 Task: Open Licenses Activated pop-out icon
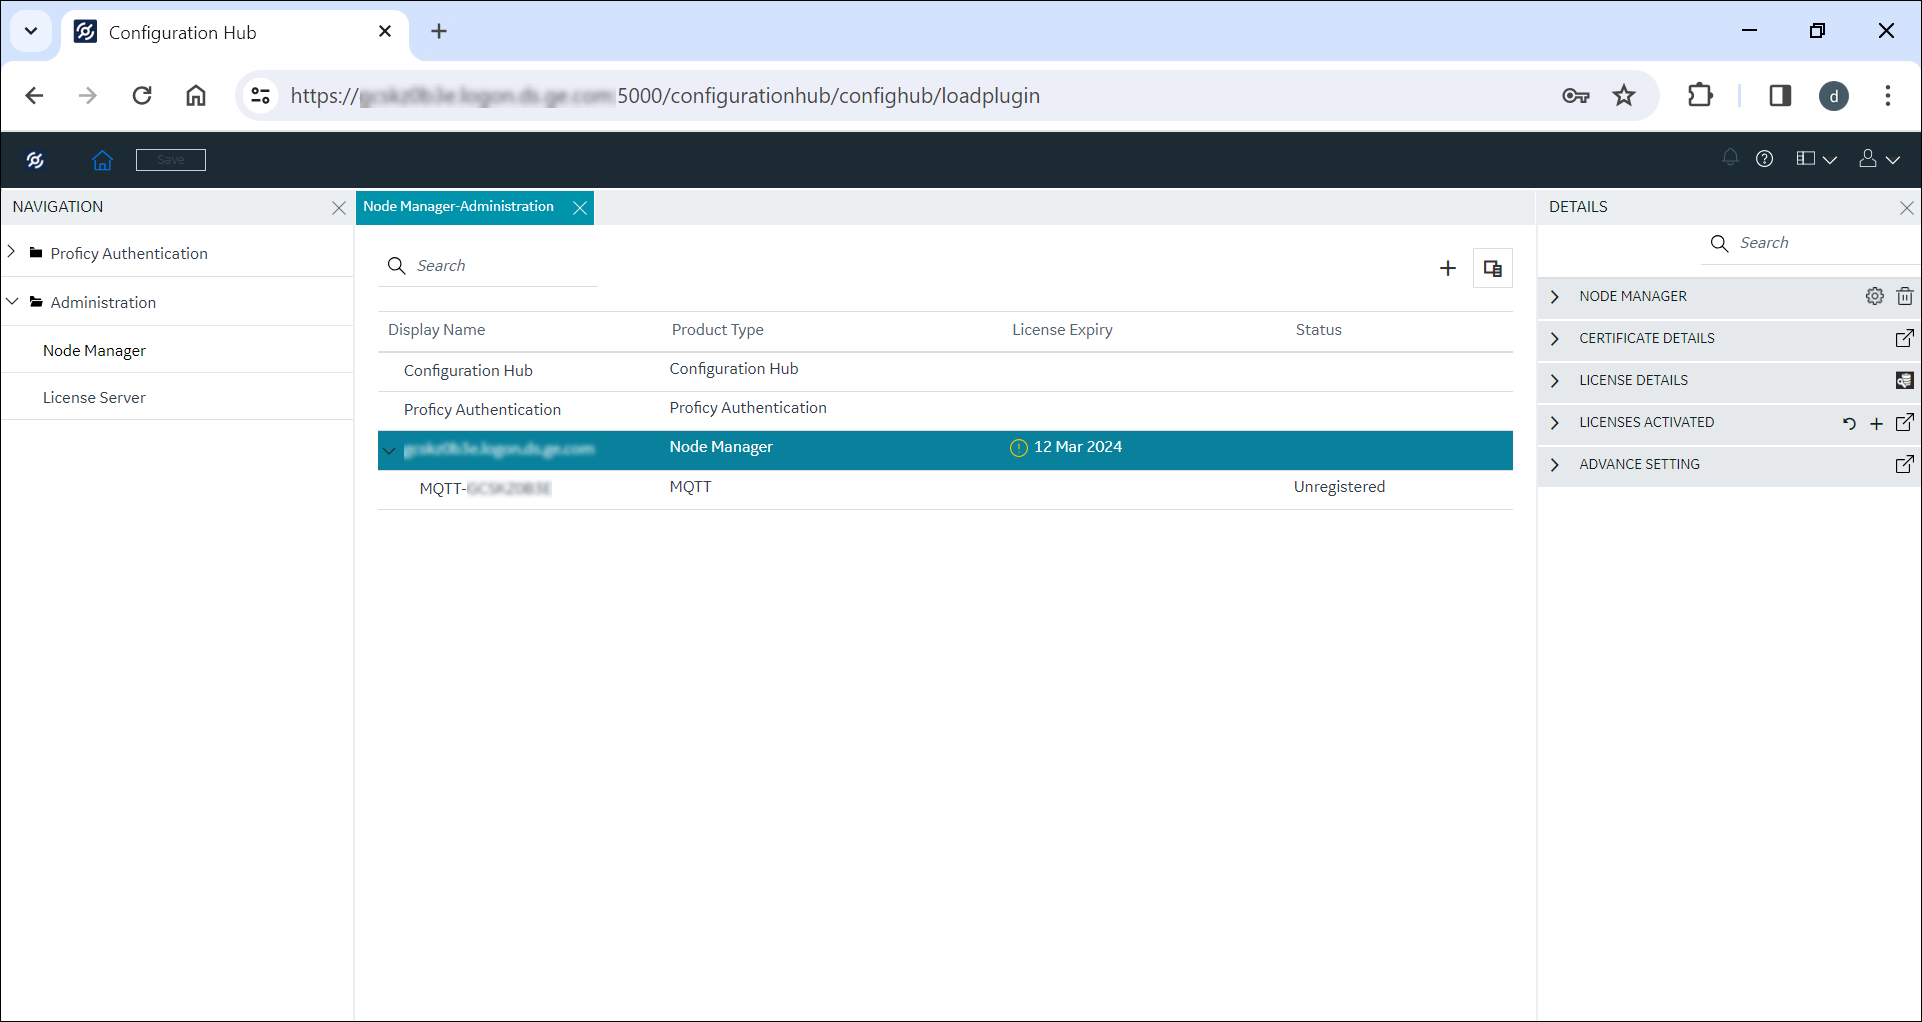[x=1905, y=422]
